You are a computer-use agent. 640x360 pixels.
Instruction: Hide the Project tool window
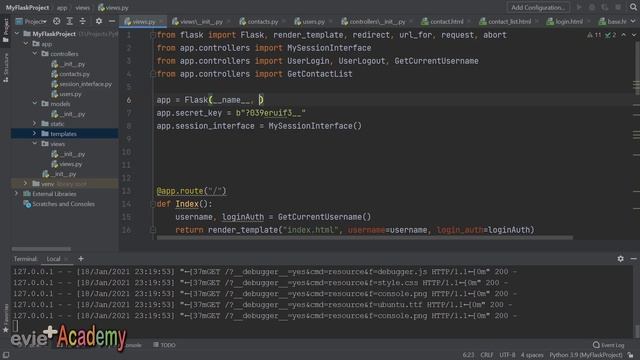pos(111,21)
